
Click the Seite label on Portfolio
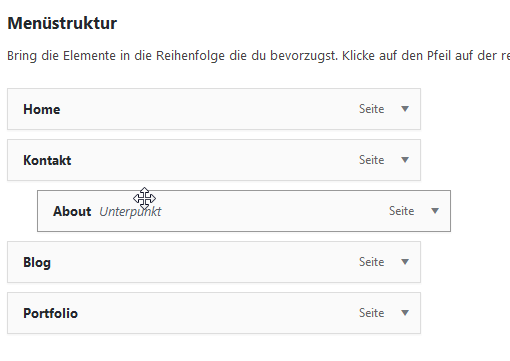coord(372,313)
